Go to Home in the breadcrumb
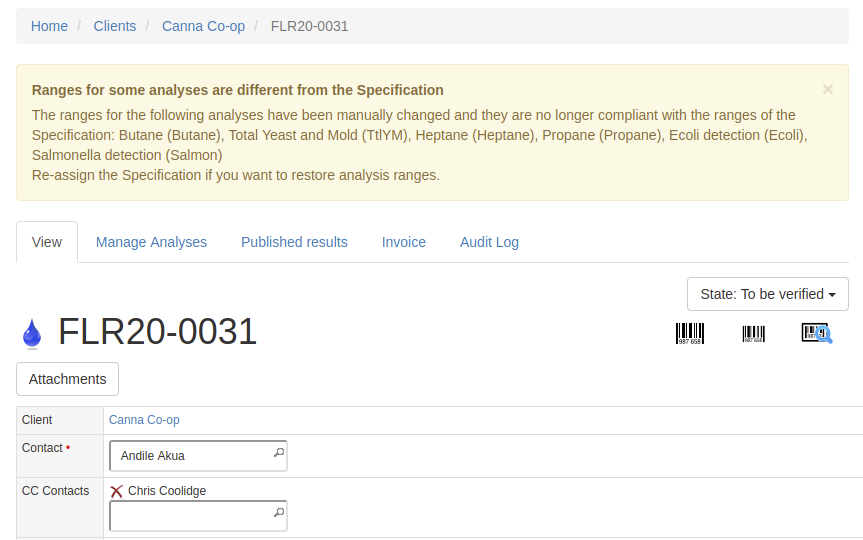The width and height of the screenshot is (863, 540). point(49,26)
